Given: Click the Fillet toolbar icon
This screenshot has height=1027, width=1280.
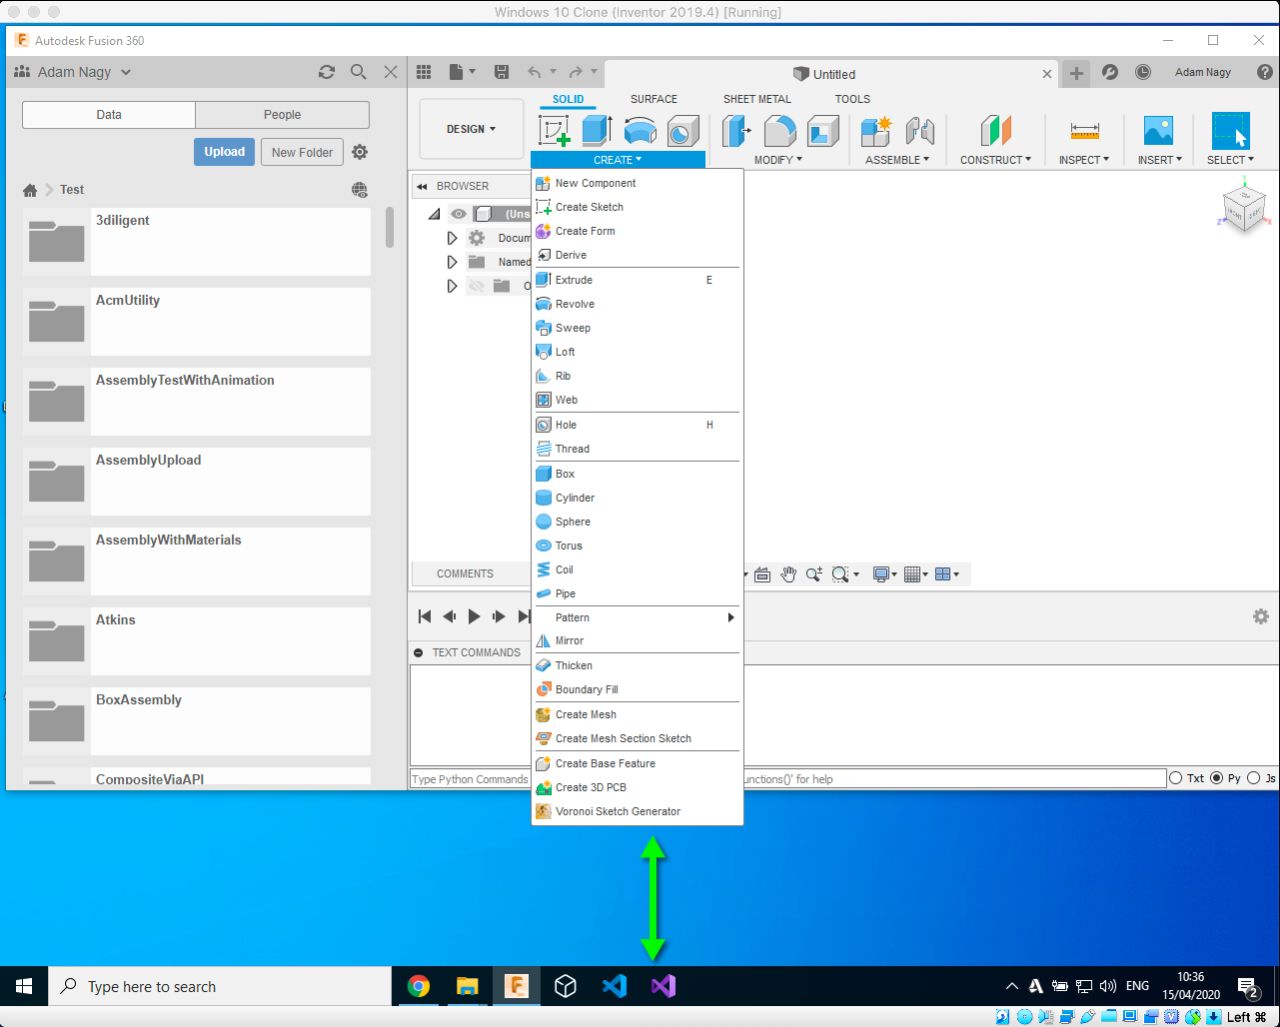Looking at the screenshot, I should pyautogui.click(x=780, y=131).
